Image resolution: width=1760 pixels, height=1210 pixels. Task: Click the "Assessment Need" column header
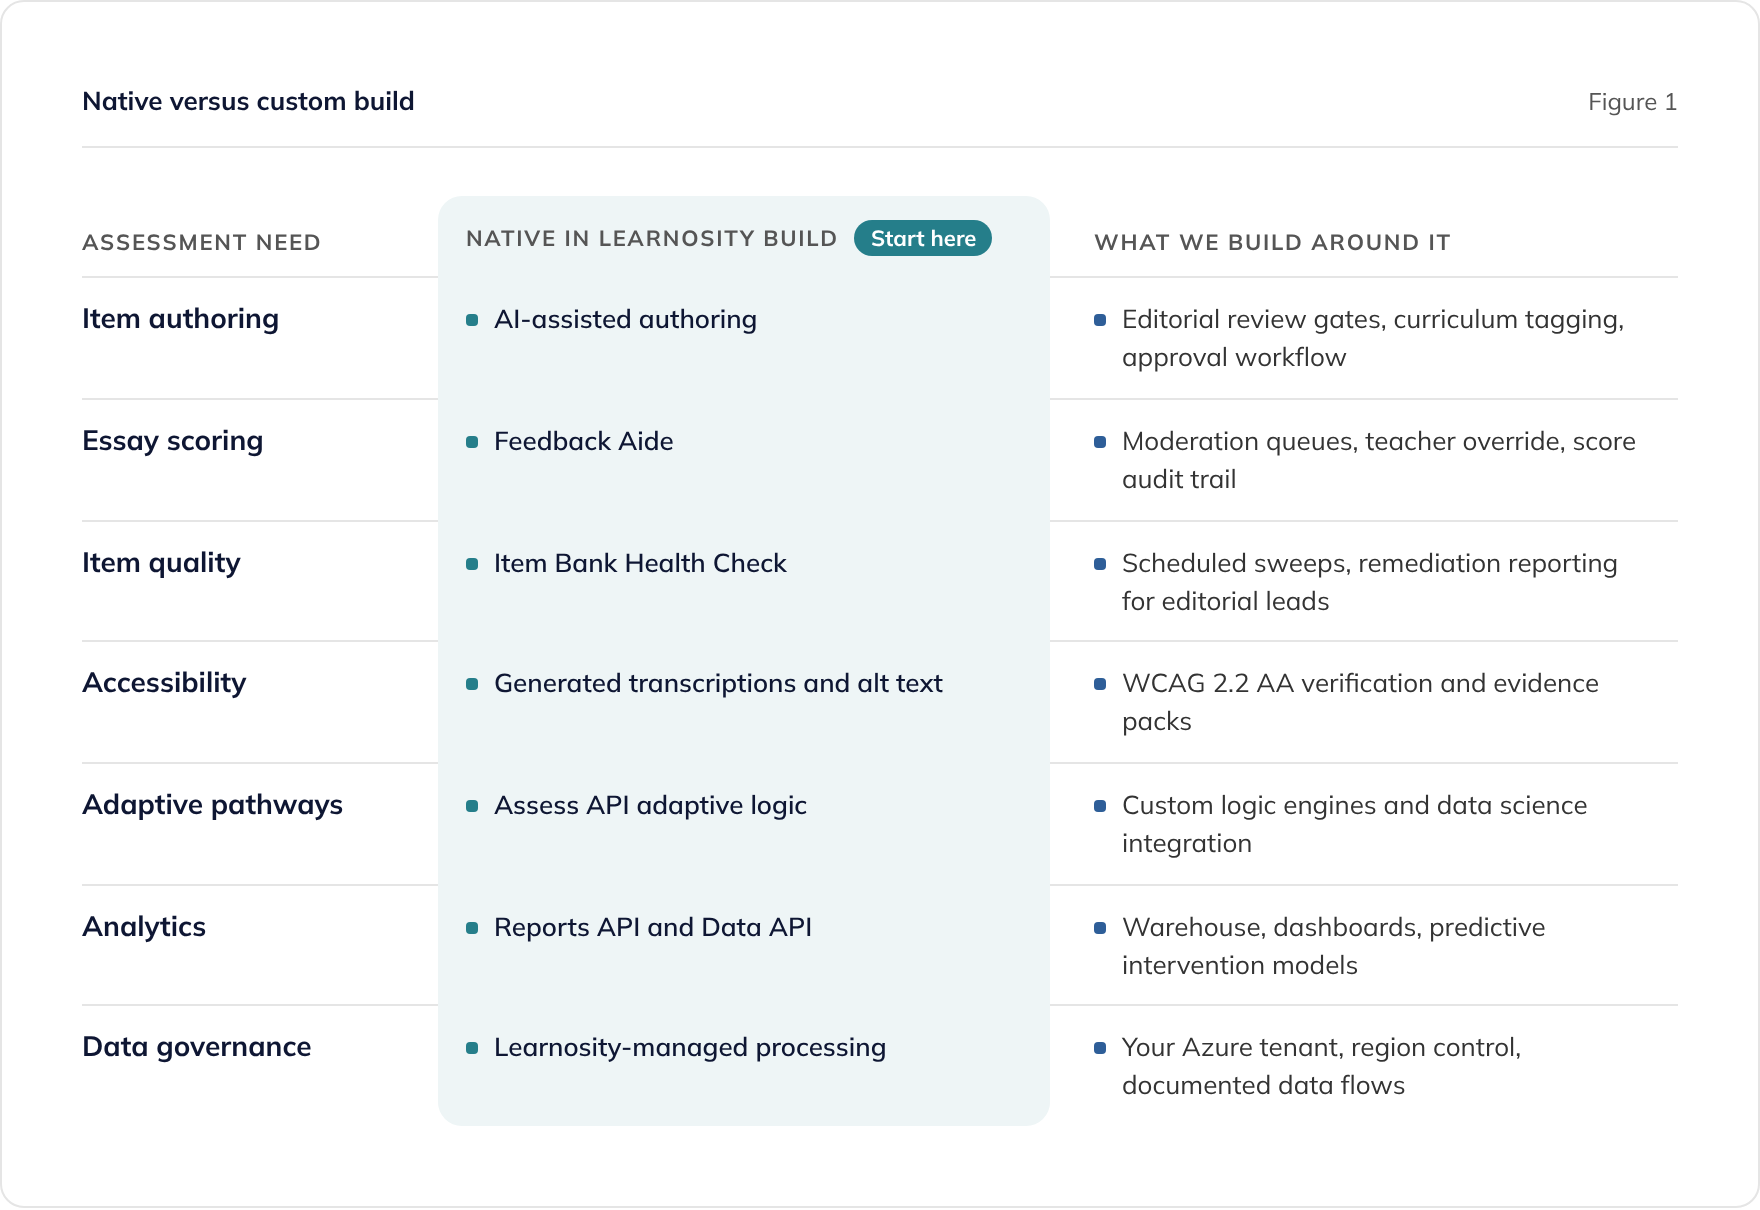[202, 242]
